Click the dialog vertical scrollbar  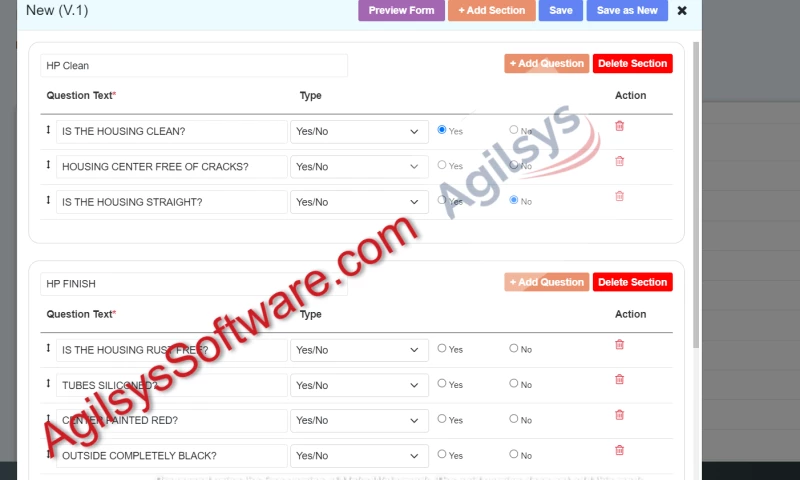click(696, 195)
